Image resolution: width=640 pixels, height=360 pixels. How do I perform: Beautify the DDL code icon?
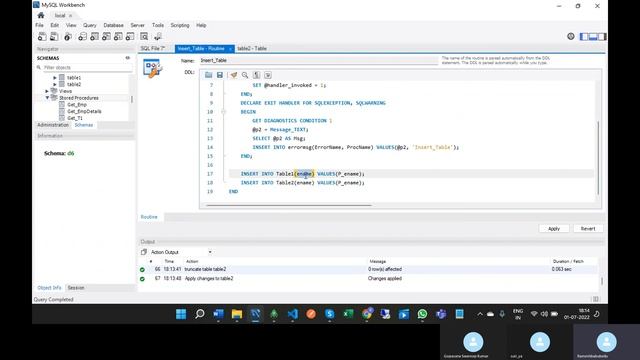coord(233,75)
